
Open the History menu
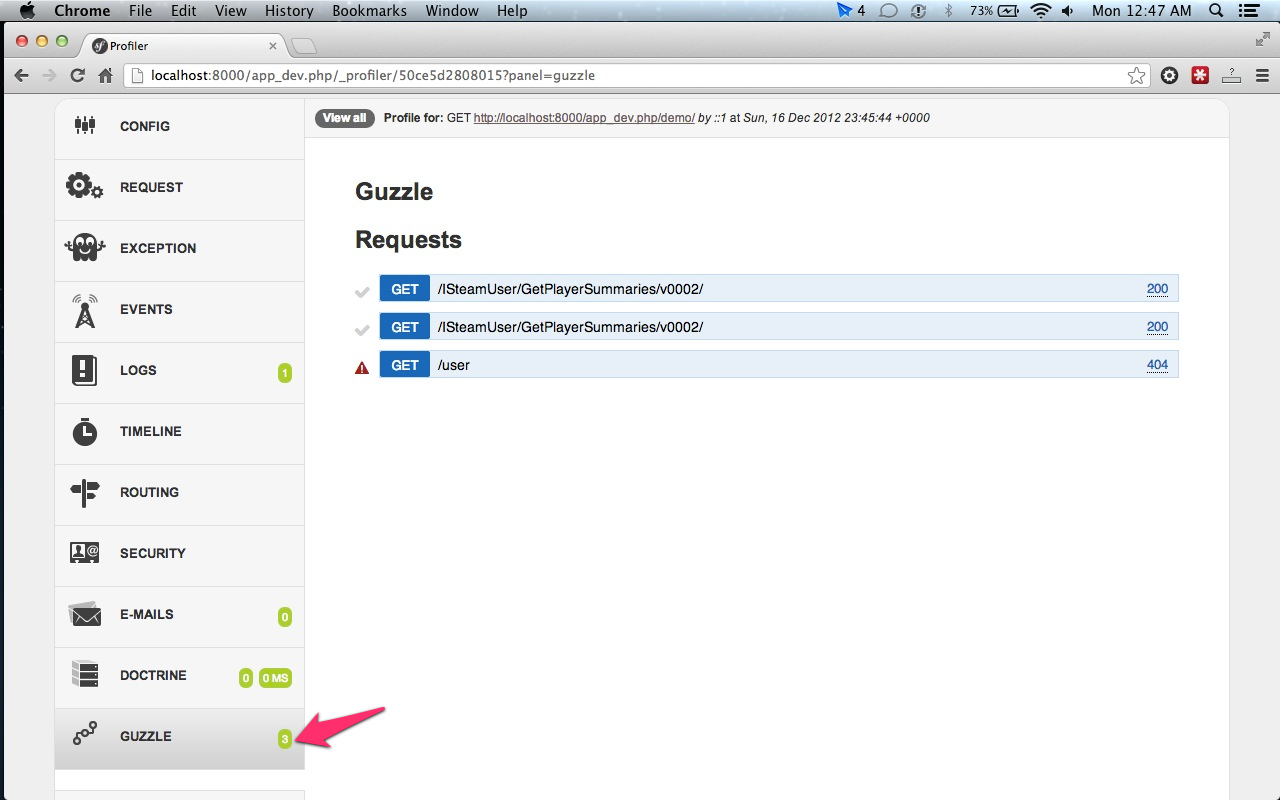(289, 11)
